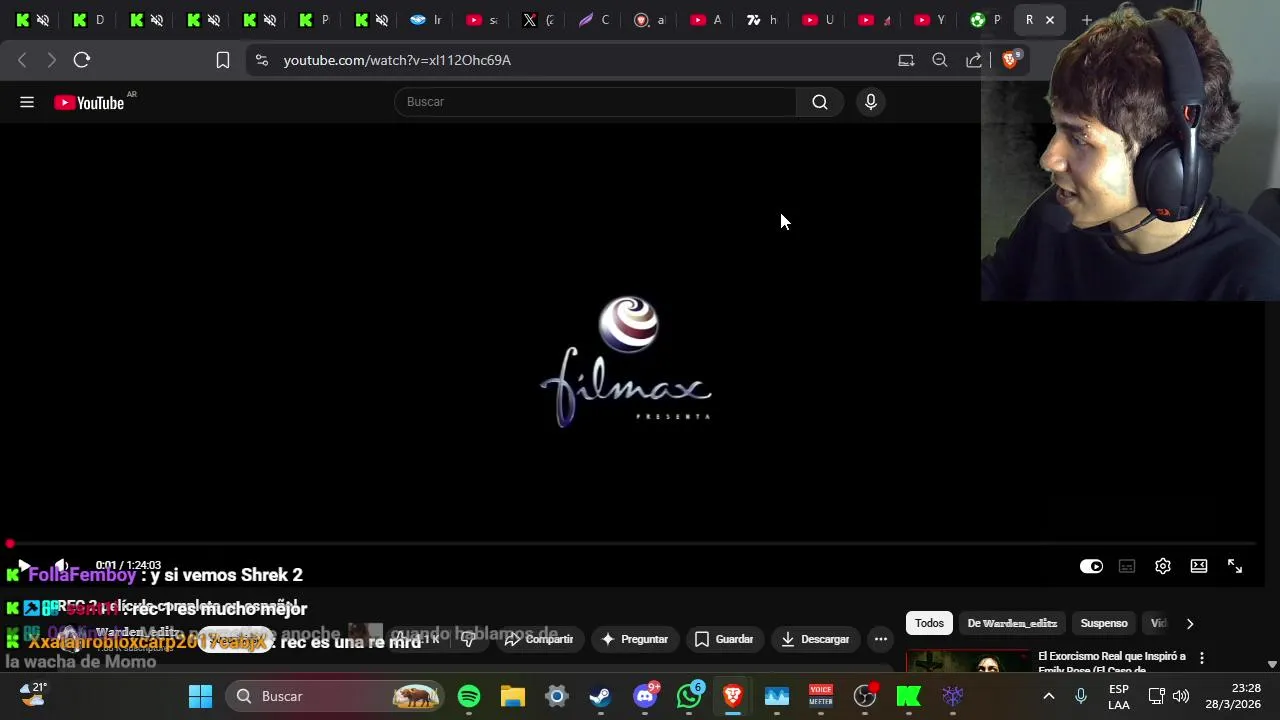This screenshot has width=1280, height=720.
Task: Open ESP LAA keyboard language selector
Action: point(1119,697)
